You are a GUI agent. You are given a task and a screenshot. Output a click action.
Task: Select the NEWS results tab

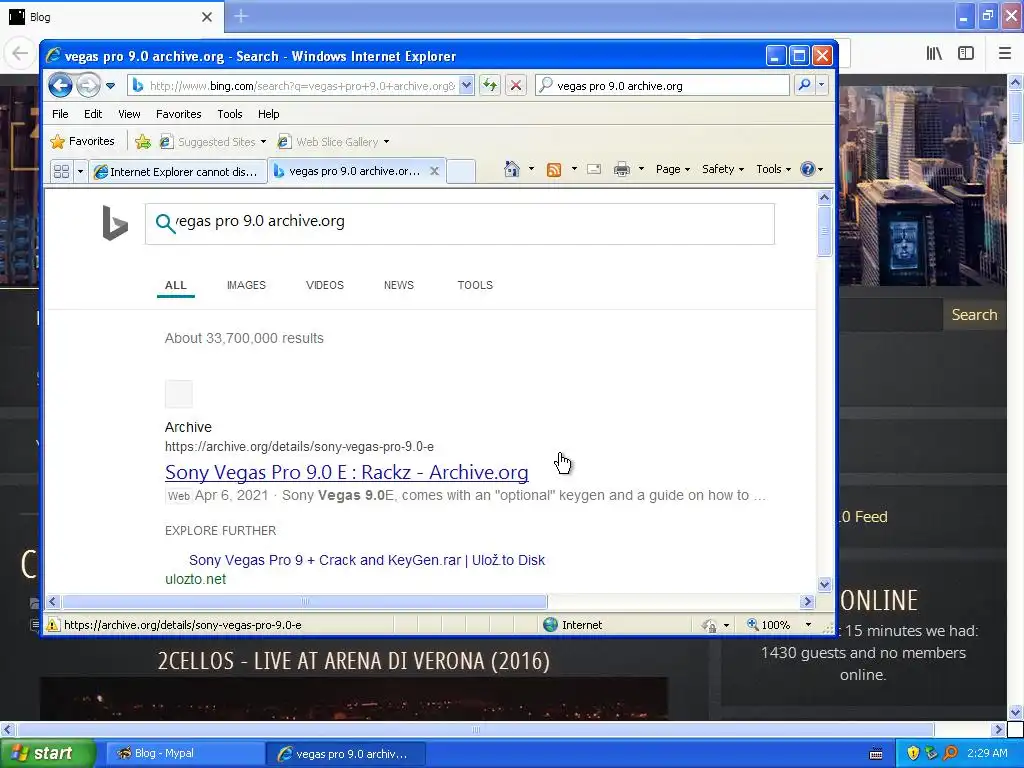point(399,285)
